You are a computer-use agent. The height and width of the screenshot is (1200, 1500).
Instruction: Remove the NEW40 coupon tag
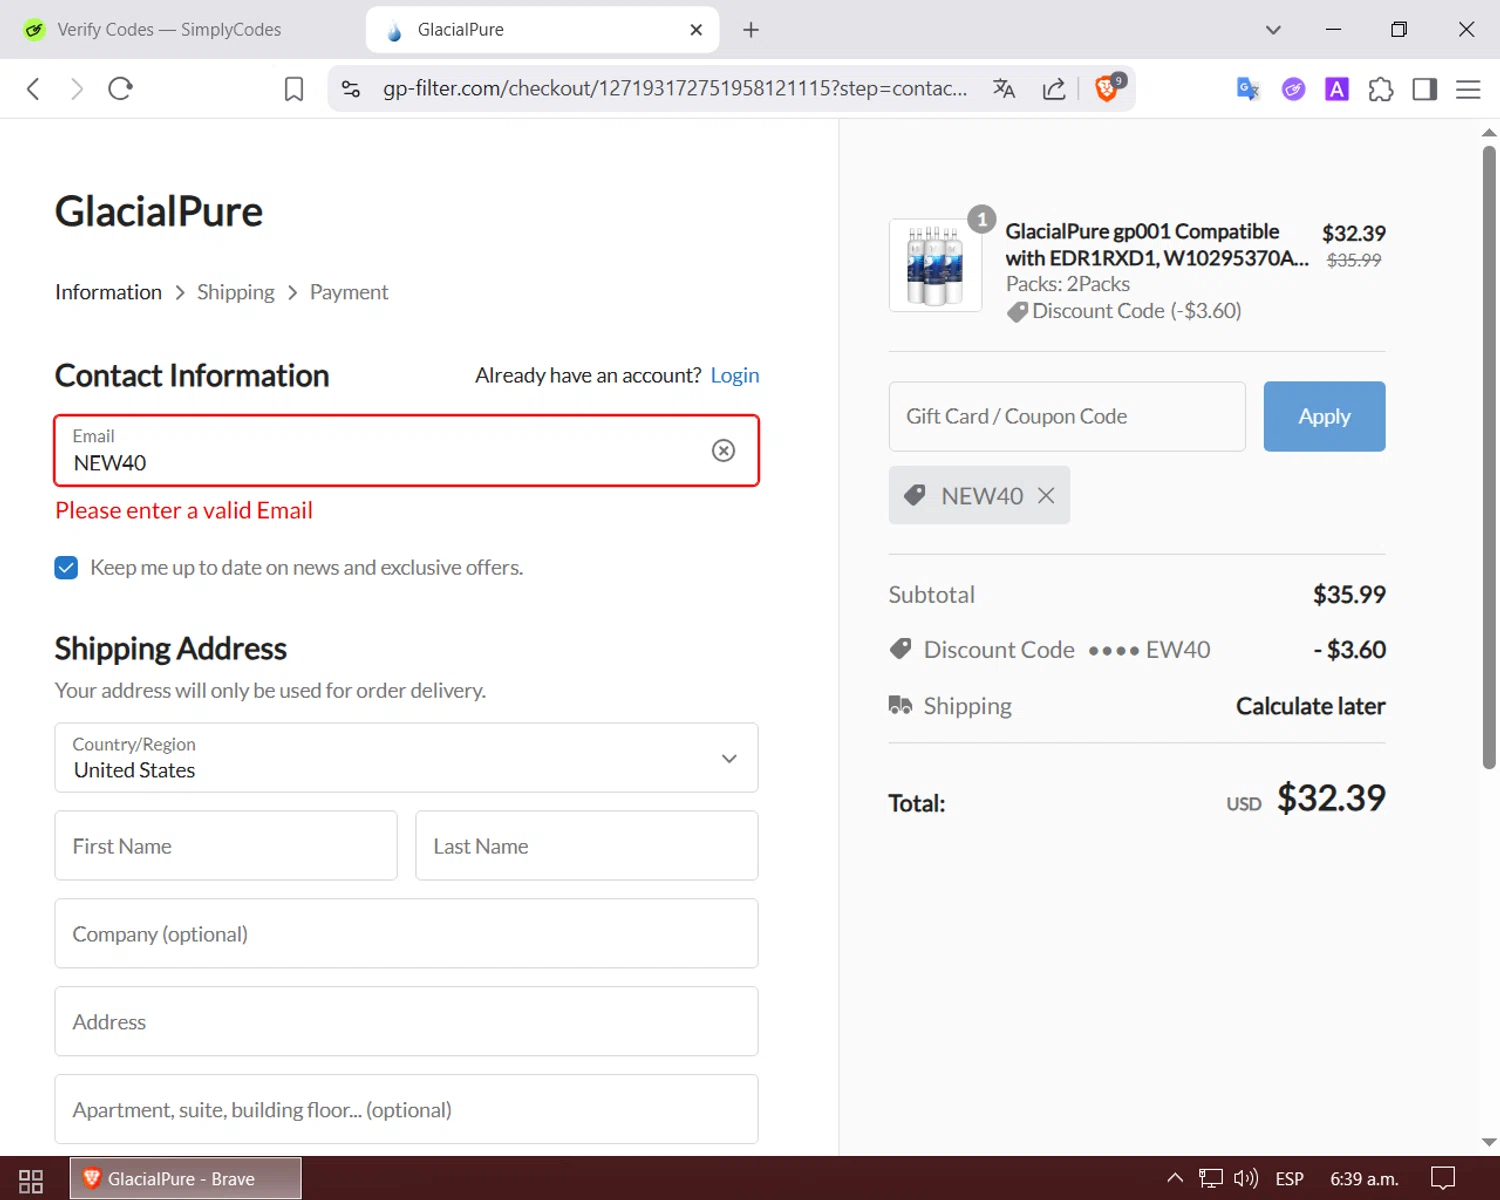coord(1046,495)
